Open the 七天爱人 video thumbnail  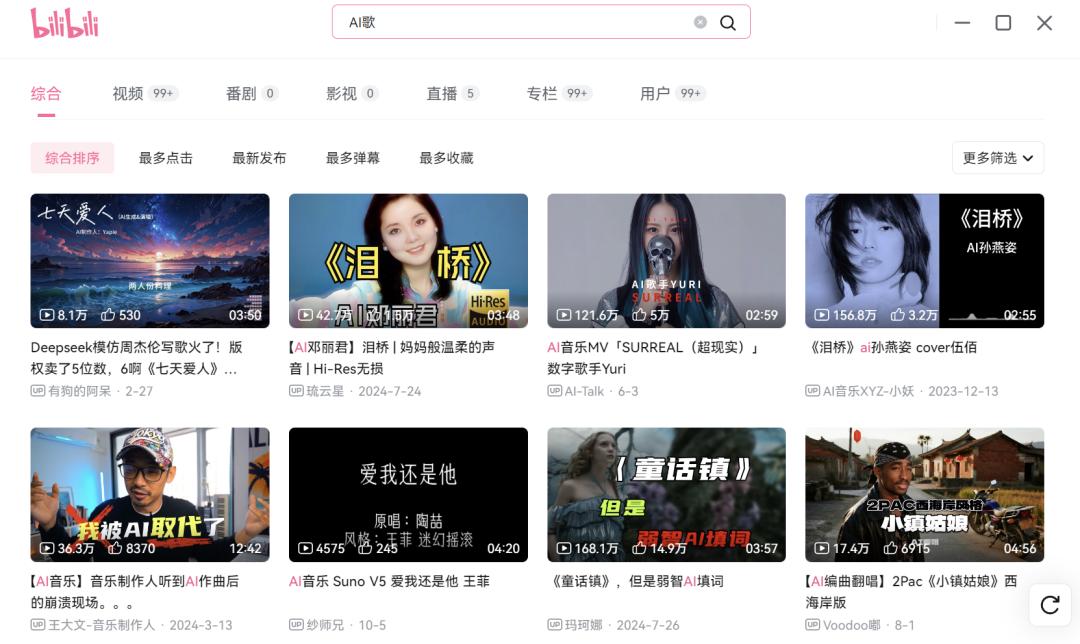[x=149, y=260]
